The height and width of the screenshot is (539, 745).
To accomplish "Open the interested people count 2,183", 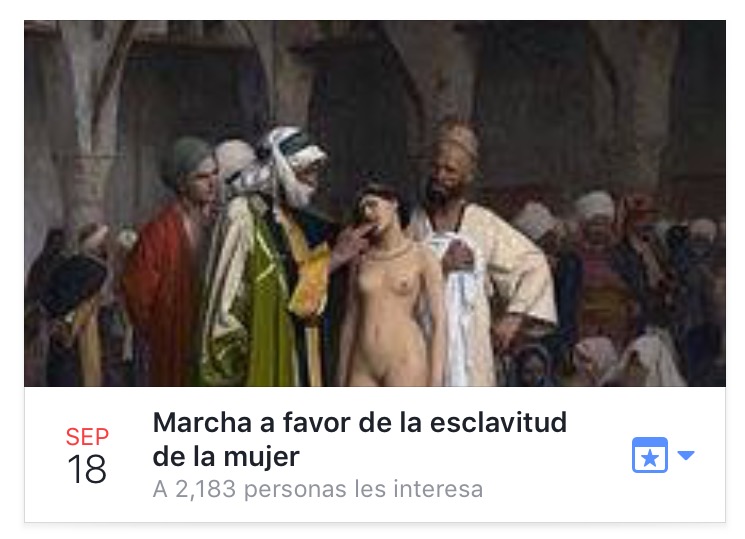I will tap(205, 489).
